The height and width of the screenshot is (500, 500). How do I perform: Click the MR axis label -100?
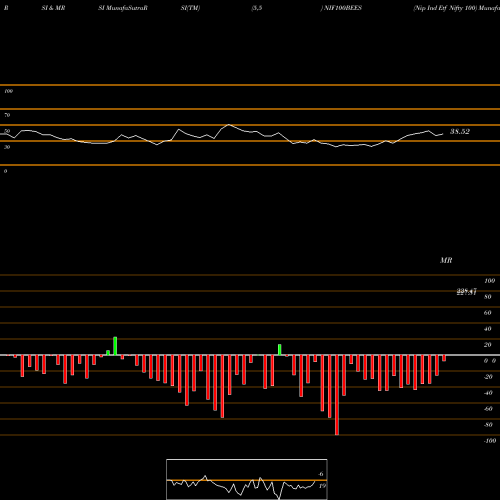(x=490, y=441)
